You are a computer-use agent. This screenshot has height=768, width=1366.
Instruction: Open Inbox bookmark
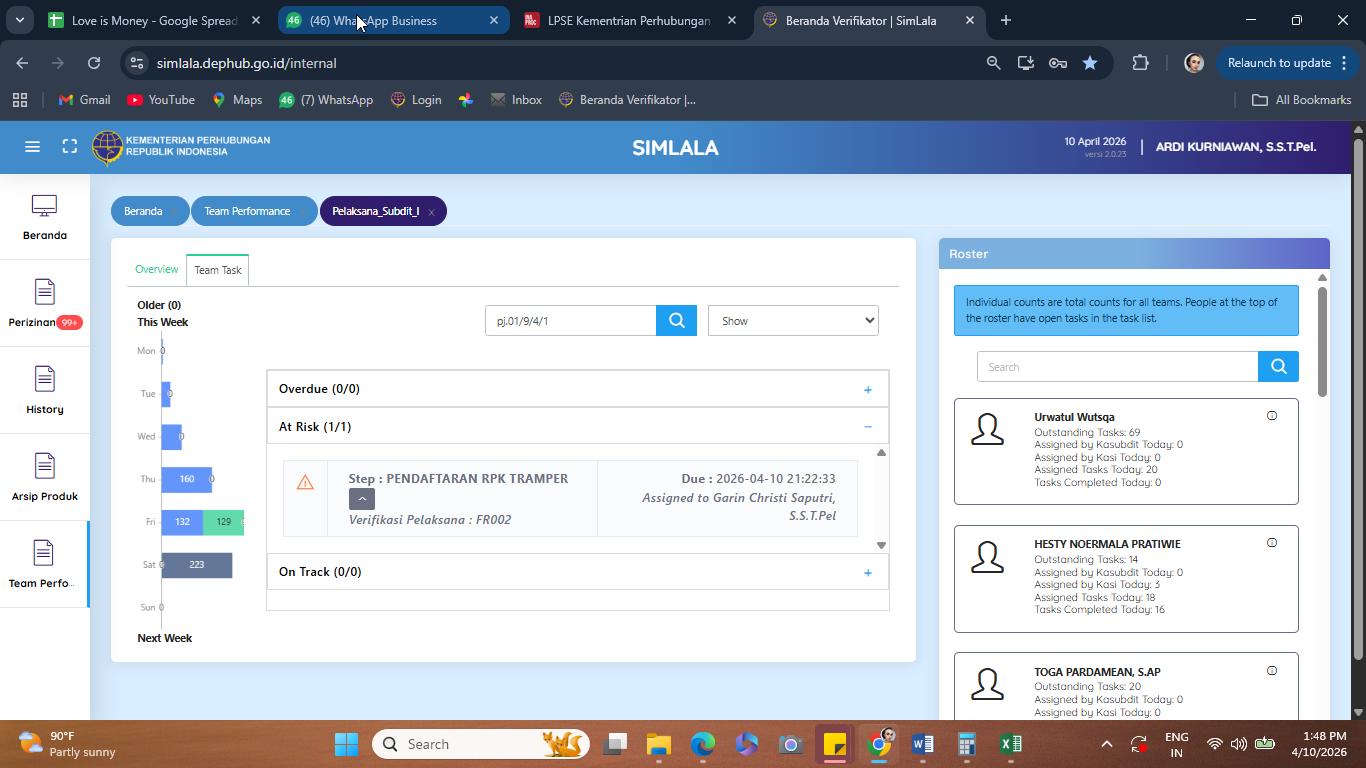pyautogui.click(x=516, y=100)
